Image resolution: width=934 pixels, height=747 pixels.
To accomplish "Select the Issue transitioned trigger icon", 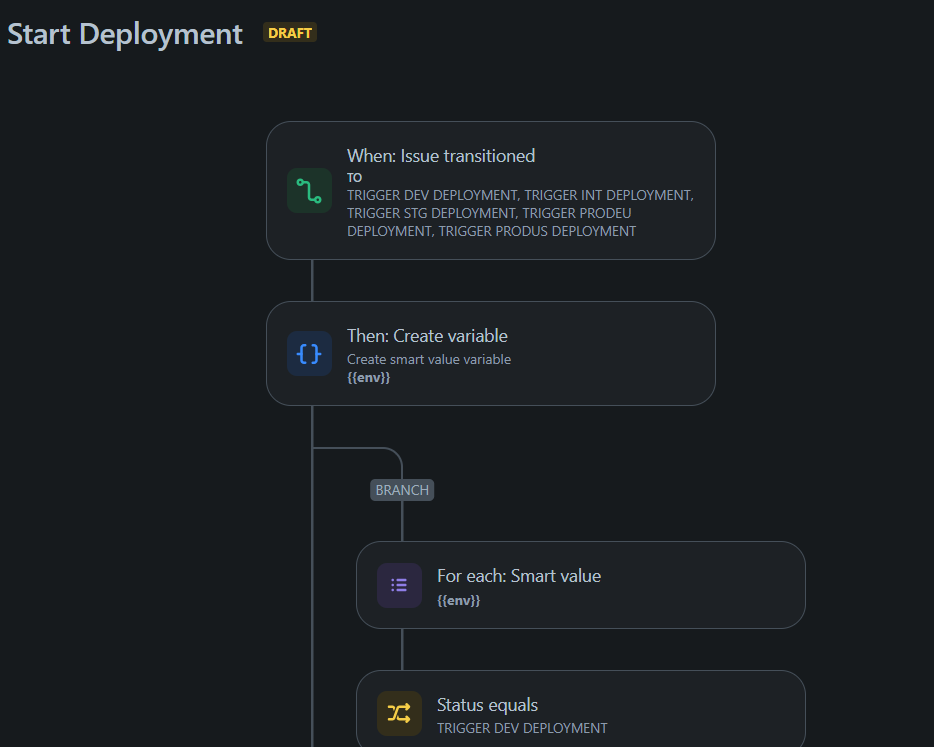I will pyautogui.click(x=309, y=190).
